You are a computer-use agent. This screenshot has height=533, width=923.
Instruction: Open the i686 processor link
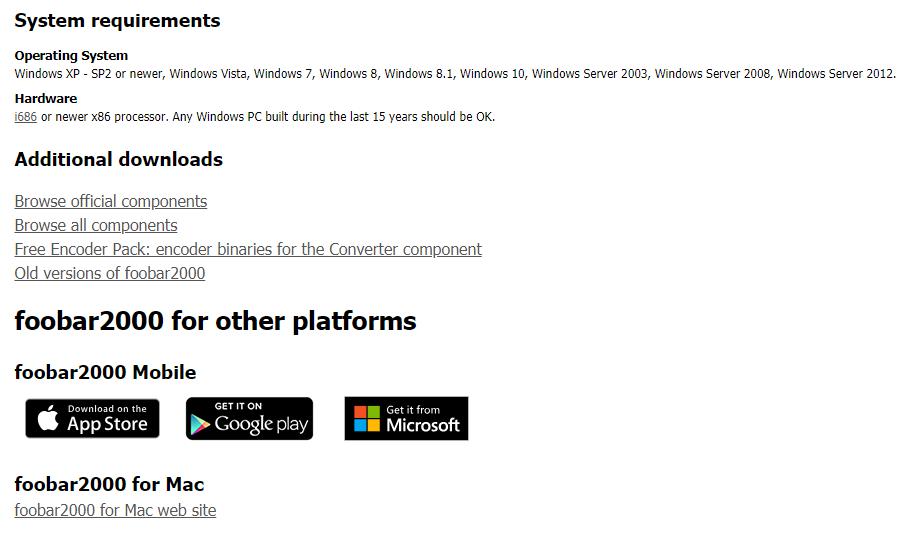click(x=25, y=117)
